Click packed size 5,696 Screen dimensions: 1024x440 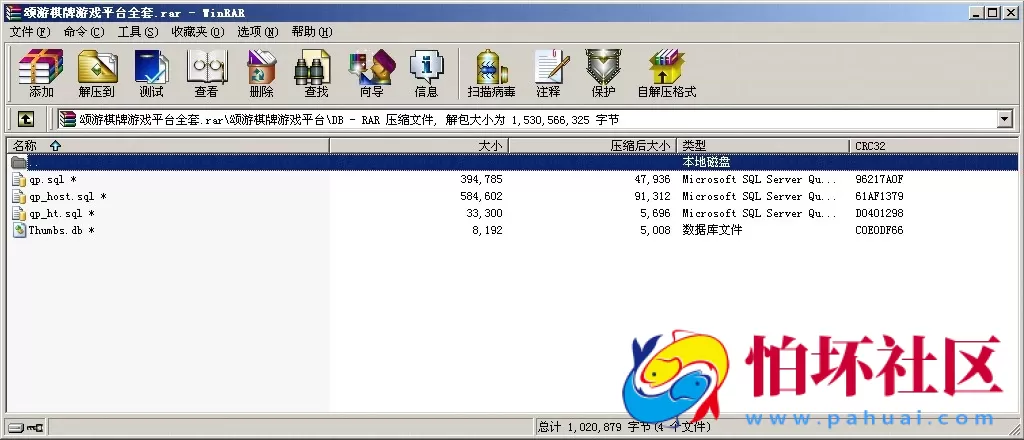pos(656,213)
